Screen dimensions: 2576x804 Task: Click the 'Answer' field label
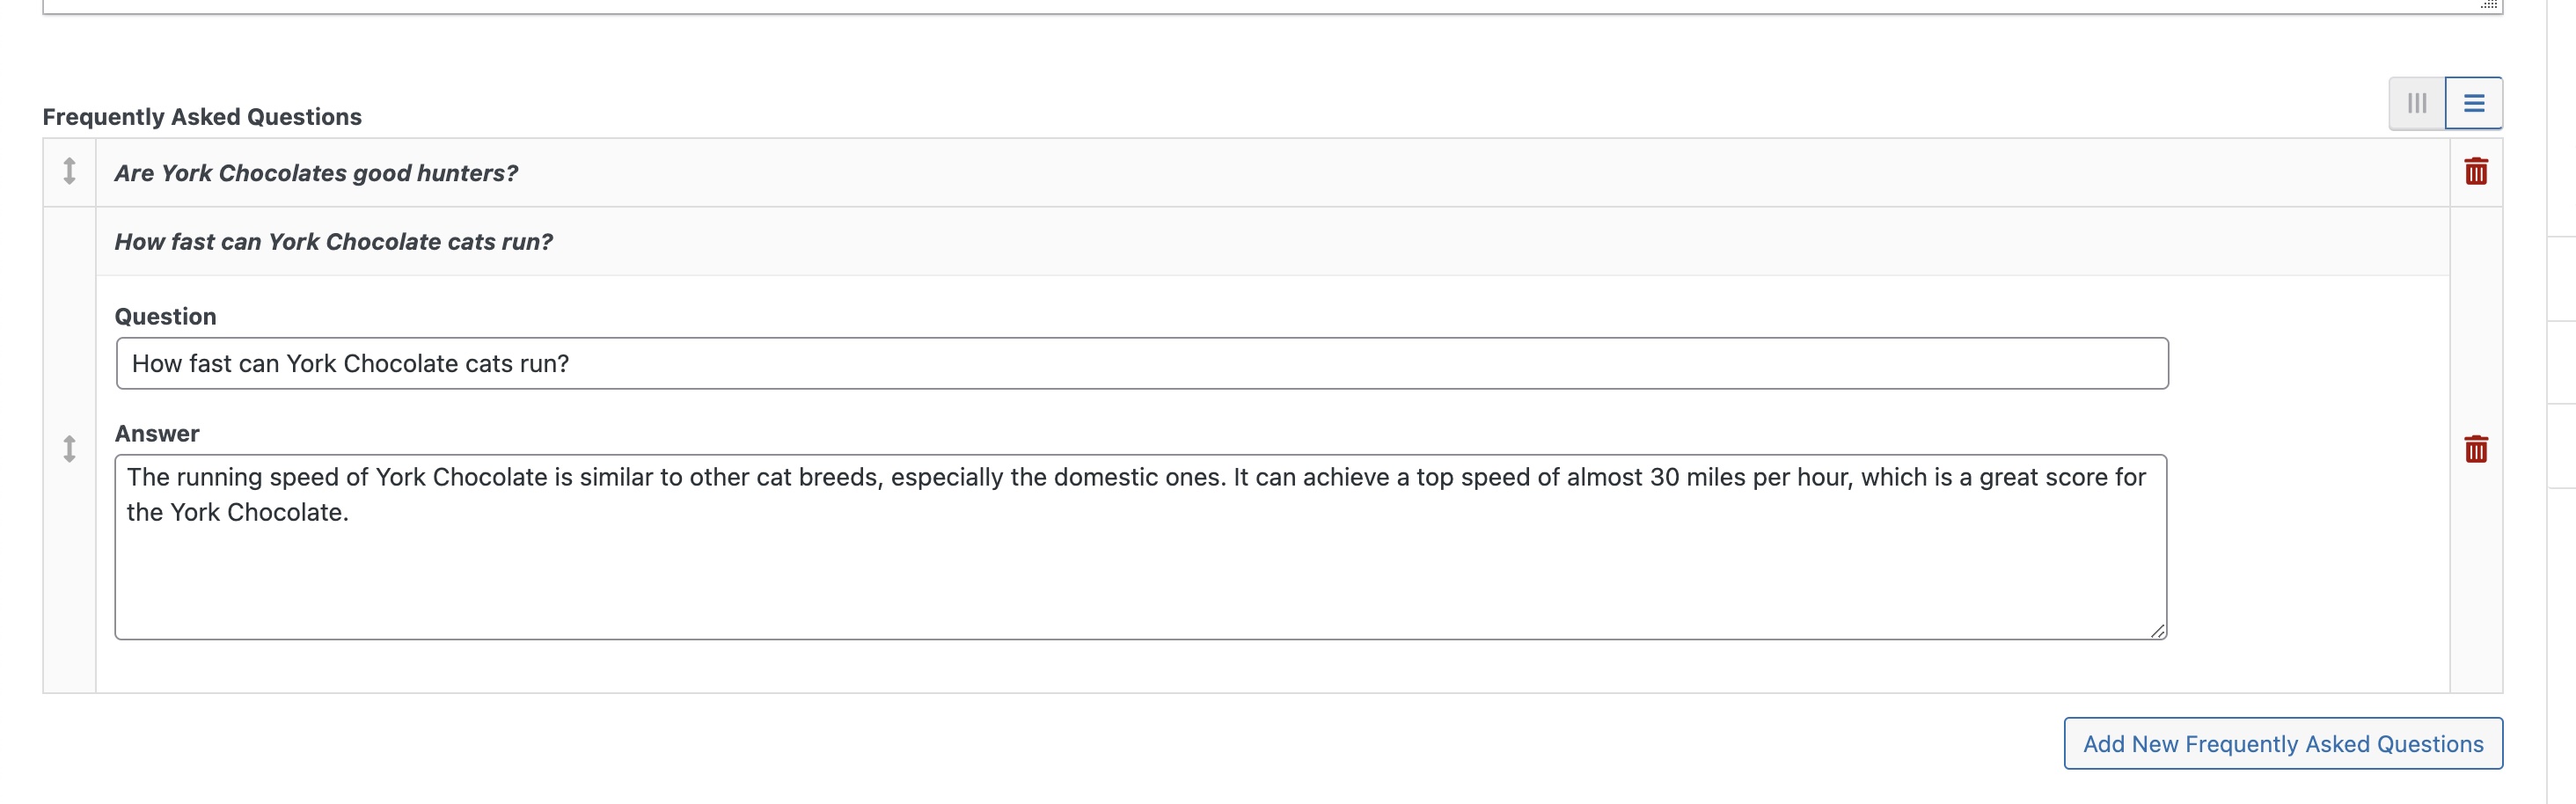coord(157,434)
